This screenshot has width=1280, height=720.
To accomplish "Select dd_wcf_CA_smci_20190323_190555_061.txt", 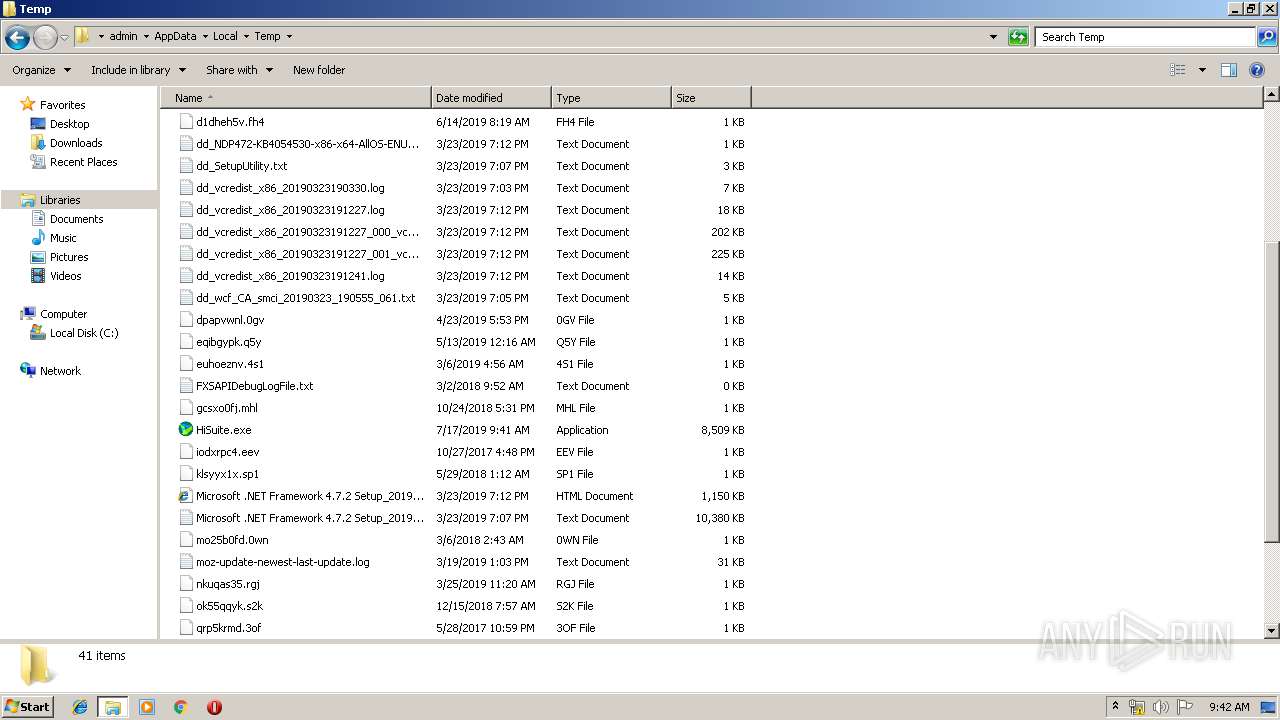I will pyautogui.click(x=306, y=298).
